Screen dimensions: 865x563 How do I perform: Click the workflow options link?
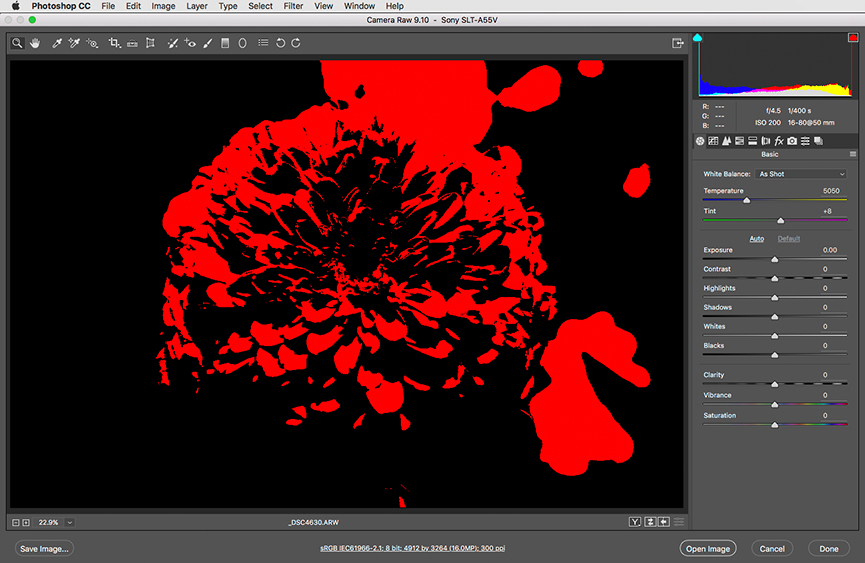point(413,548)
